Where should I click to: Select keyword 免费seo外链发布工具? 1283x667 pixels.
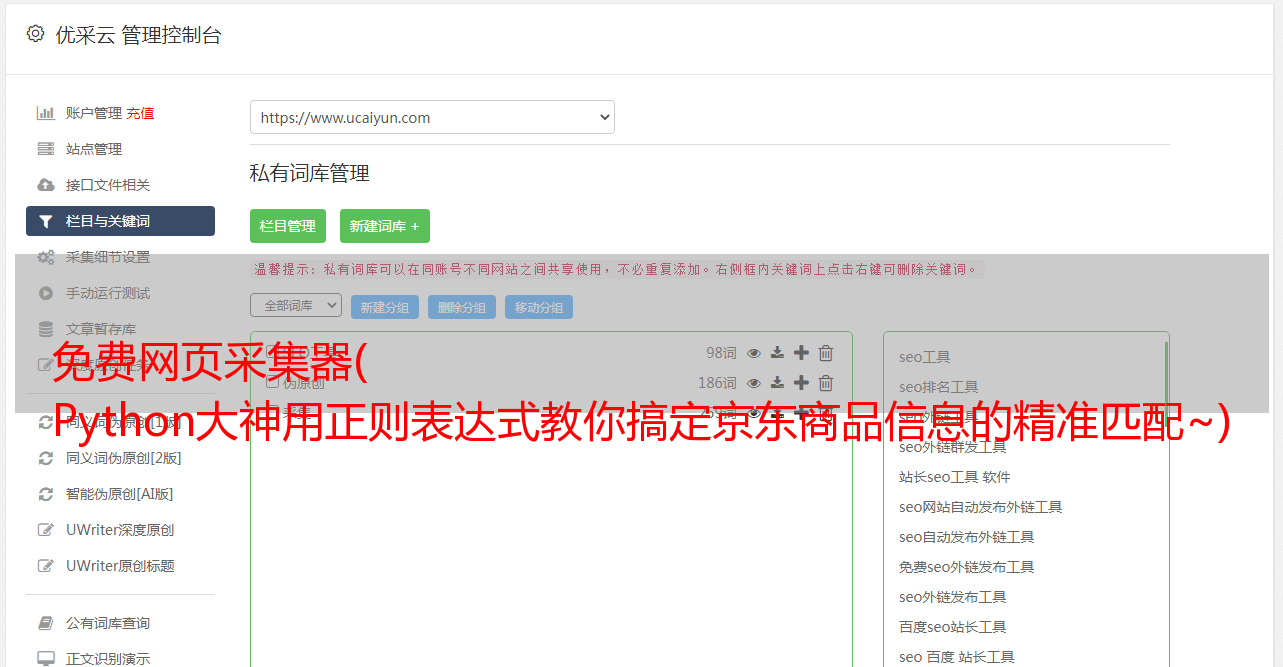coord(967,567)
